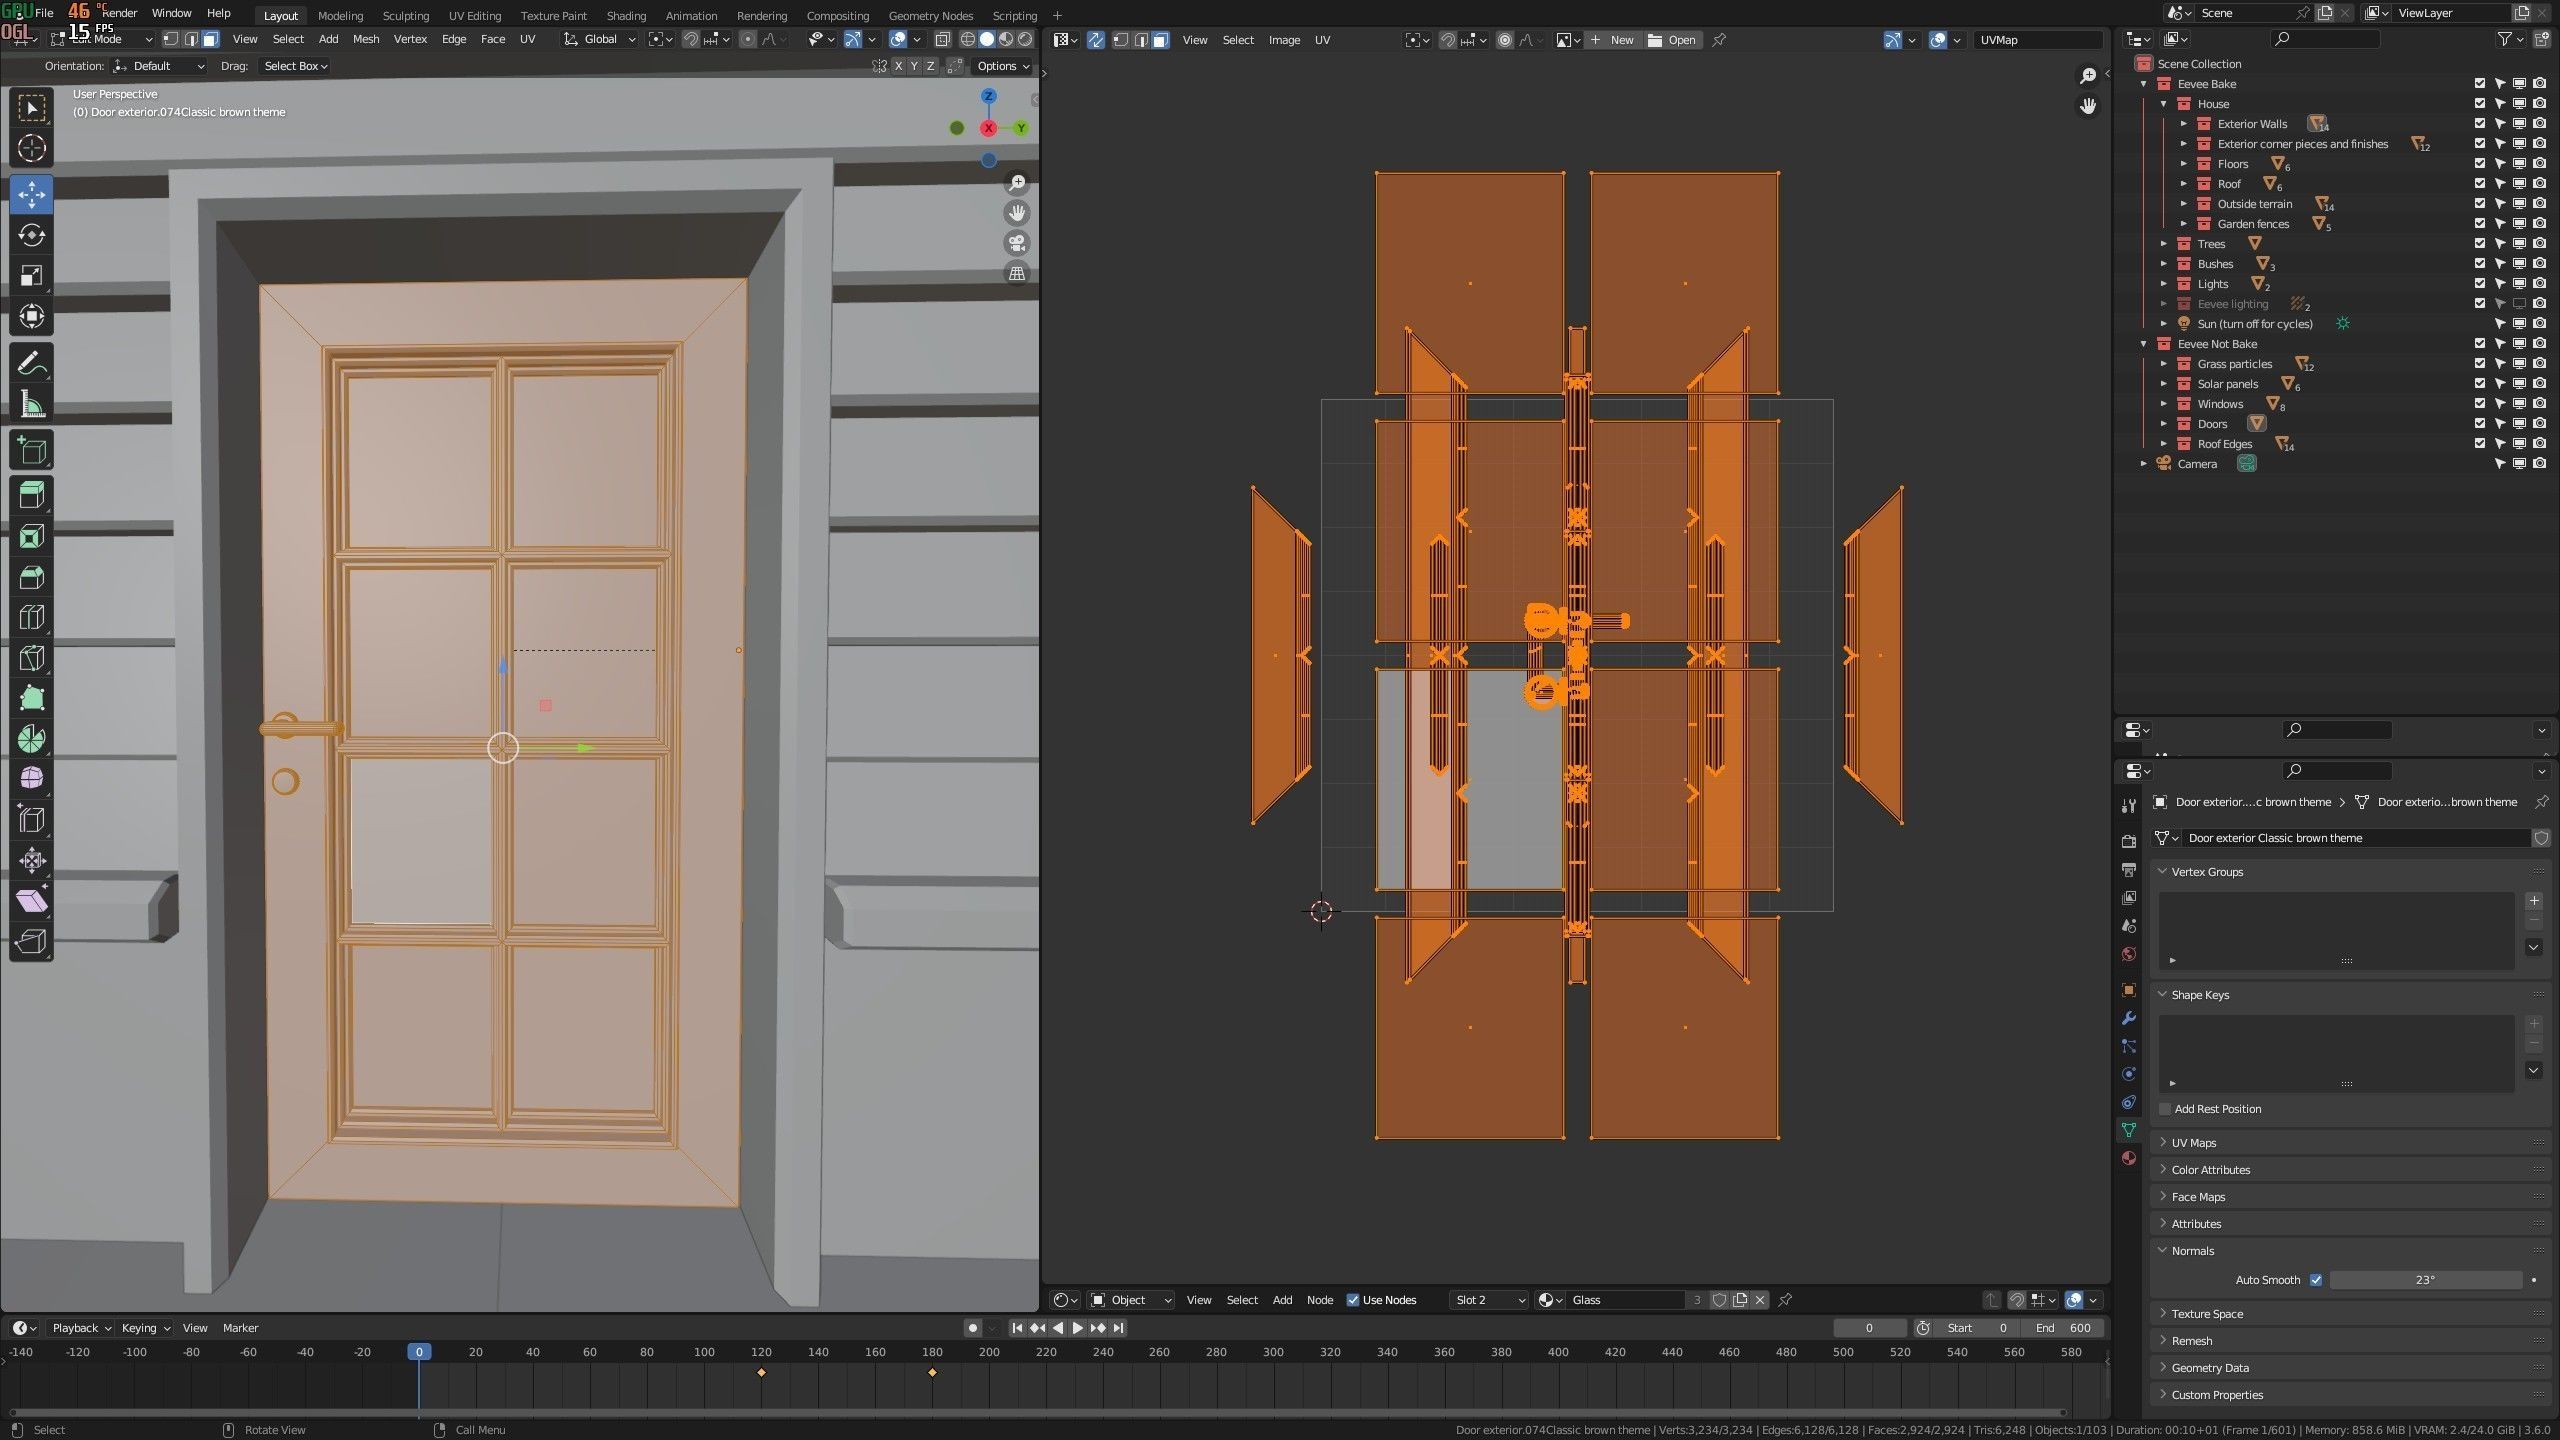Switch to the UV Editing workspace tab
Viewport: 2560px width, 1440px height.
tap(475, 15)
